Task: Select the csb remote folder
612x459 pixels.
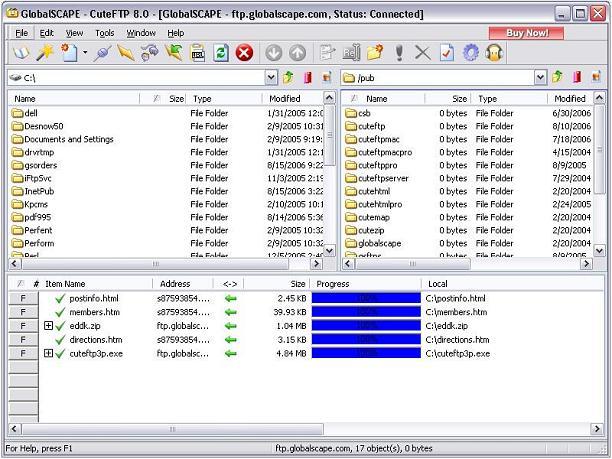Action: (x=358, y=113)
